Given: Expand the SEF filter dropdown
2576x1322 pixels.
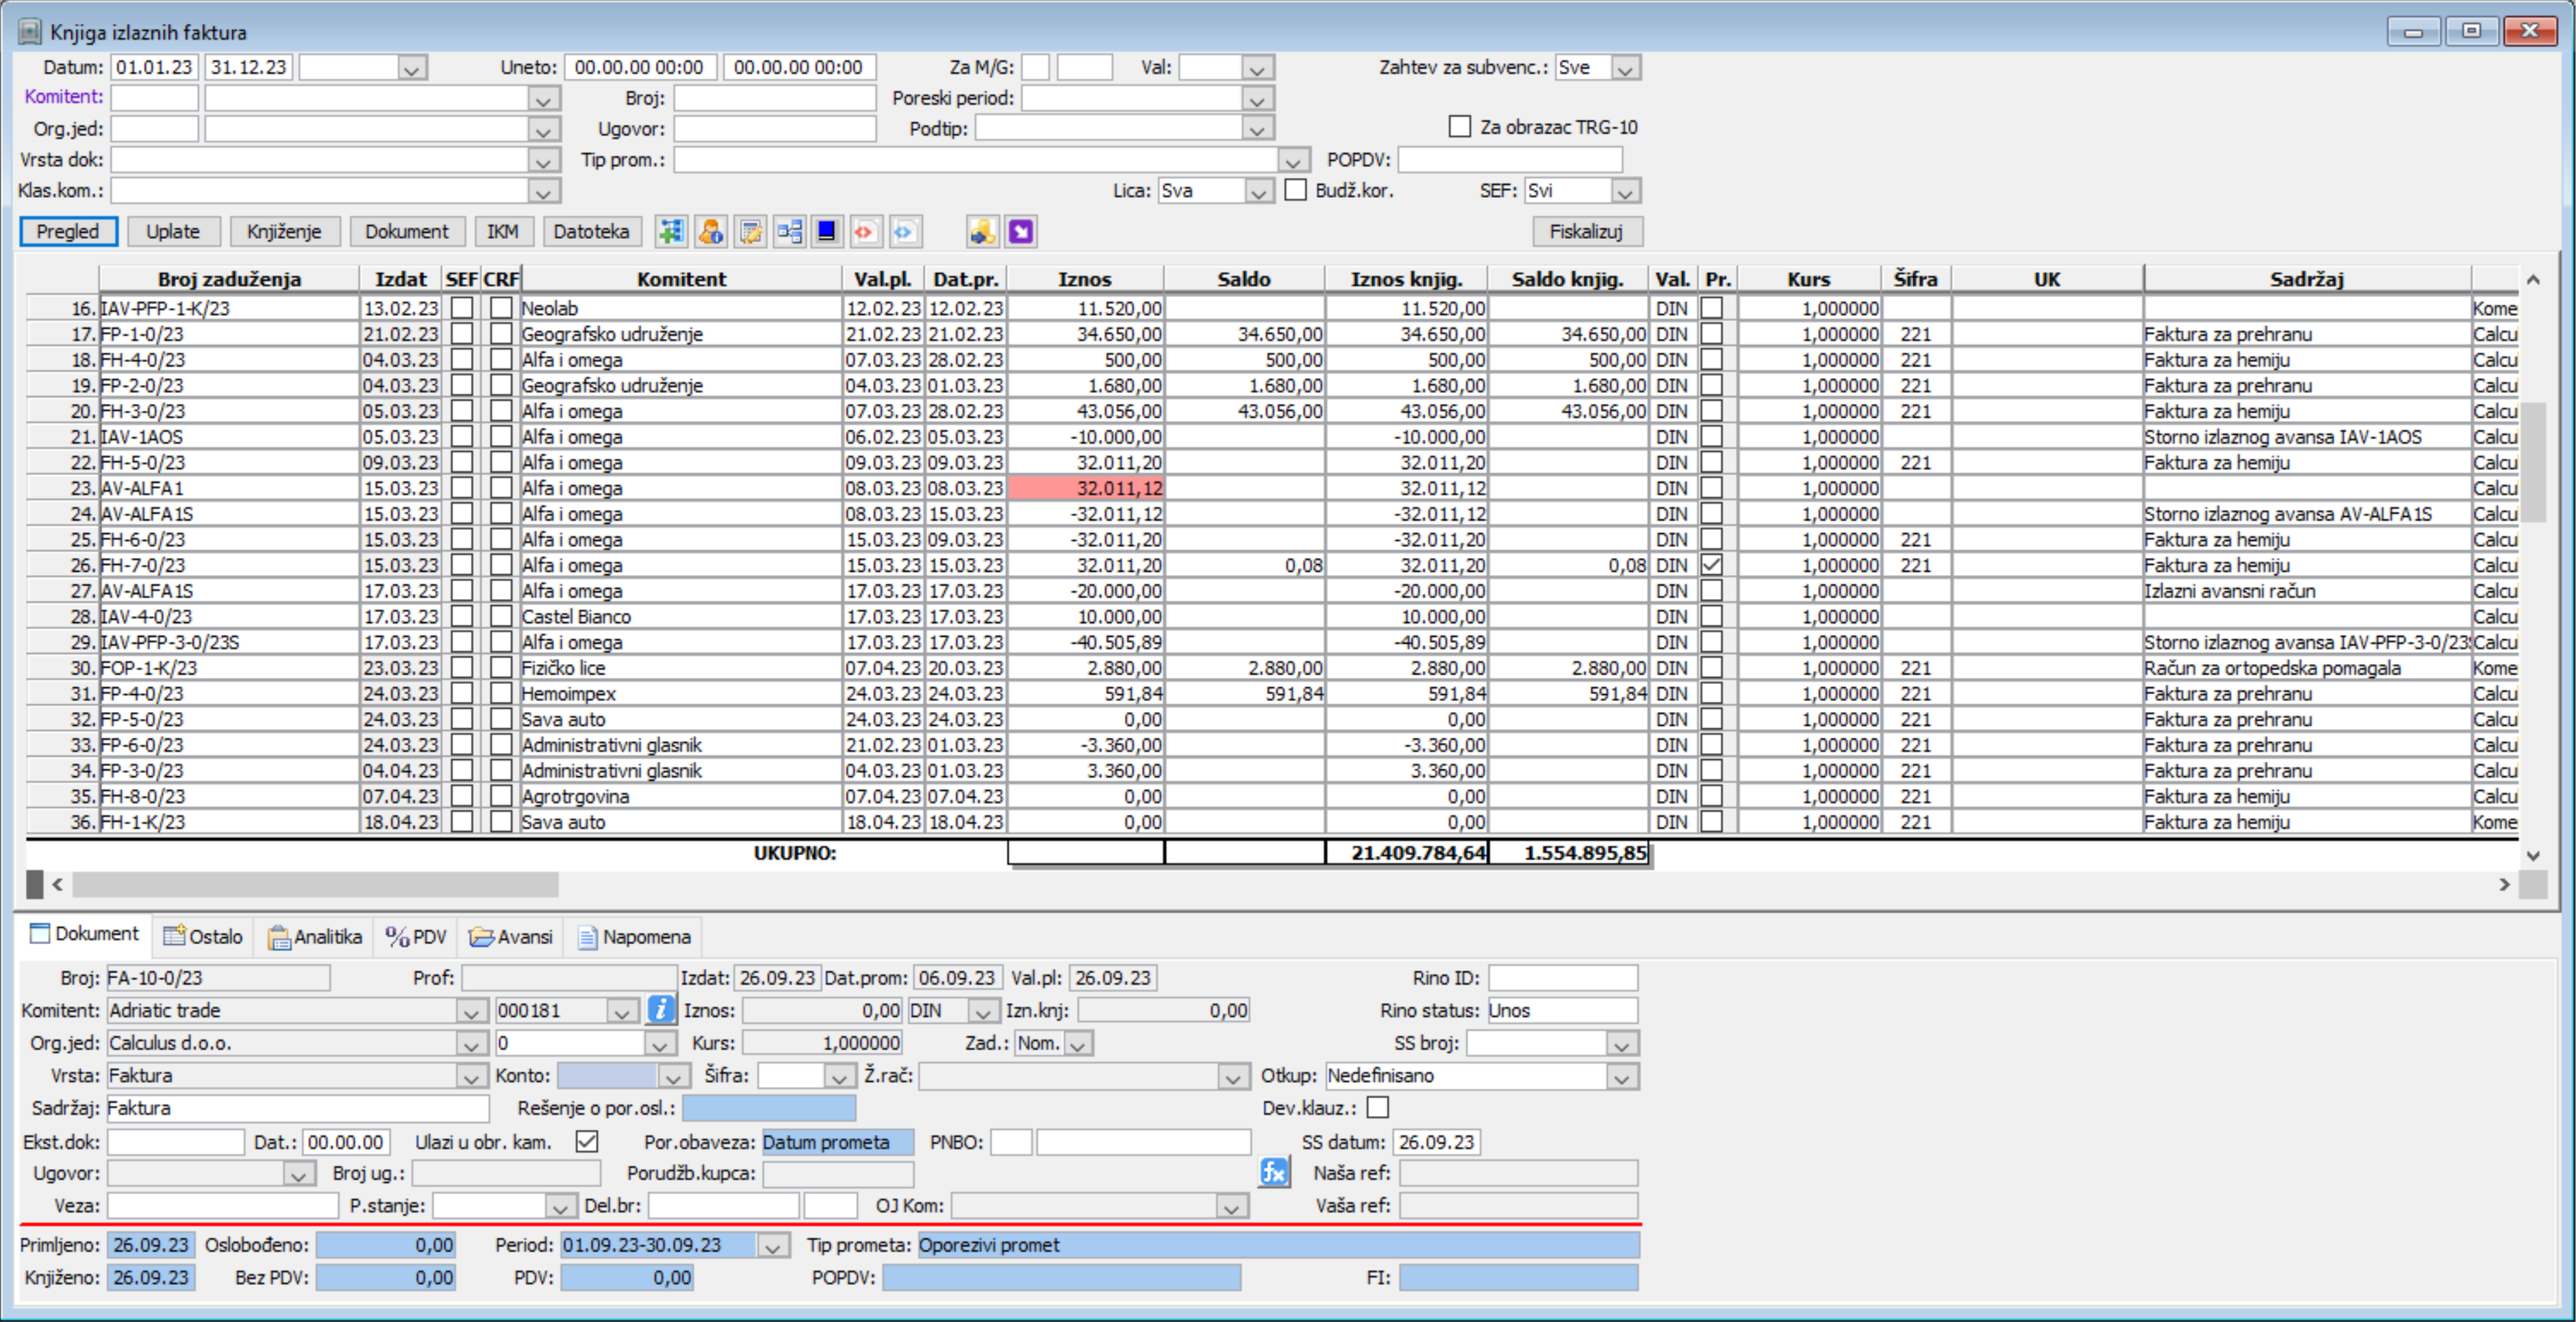Looking at the screenshot, I should click(1625, 191).
